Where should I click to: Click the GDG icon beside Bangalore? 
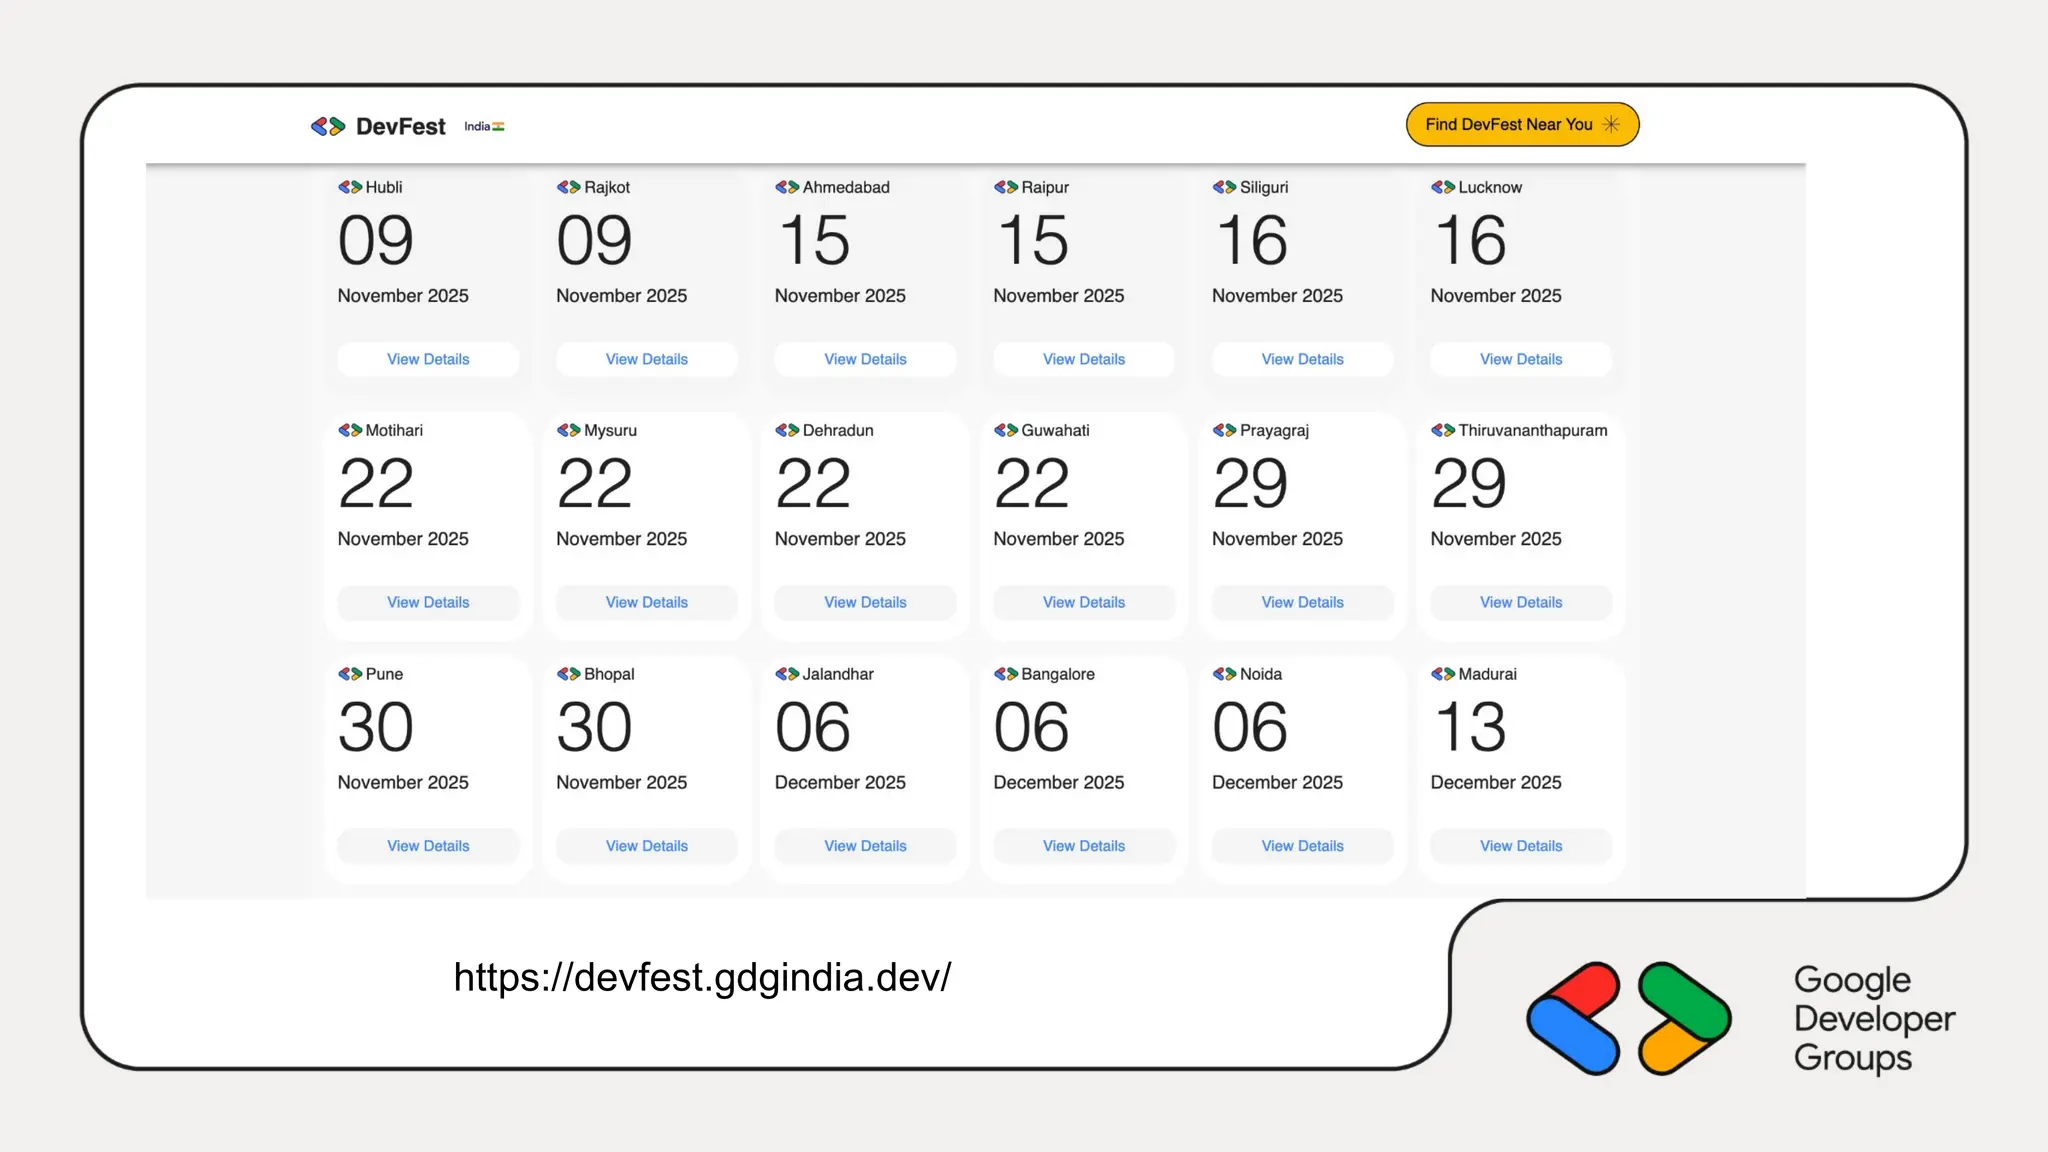click(x=1006, y=674)
